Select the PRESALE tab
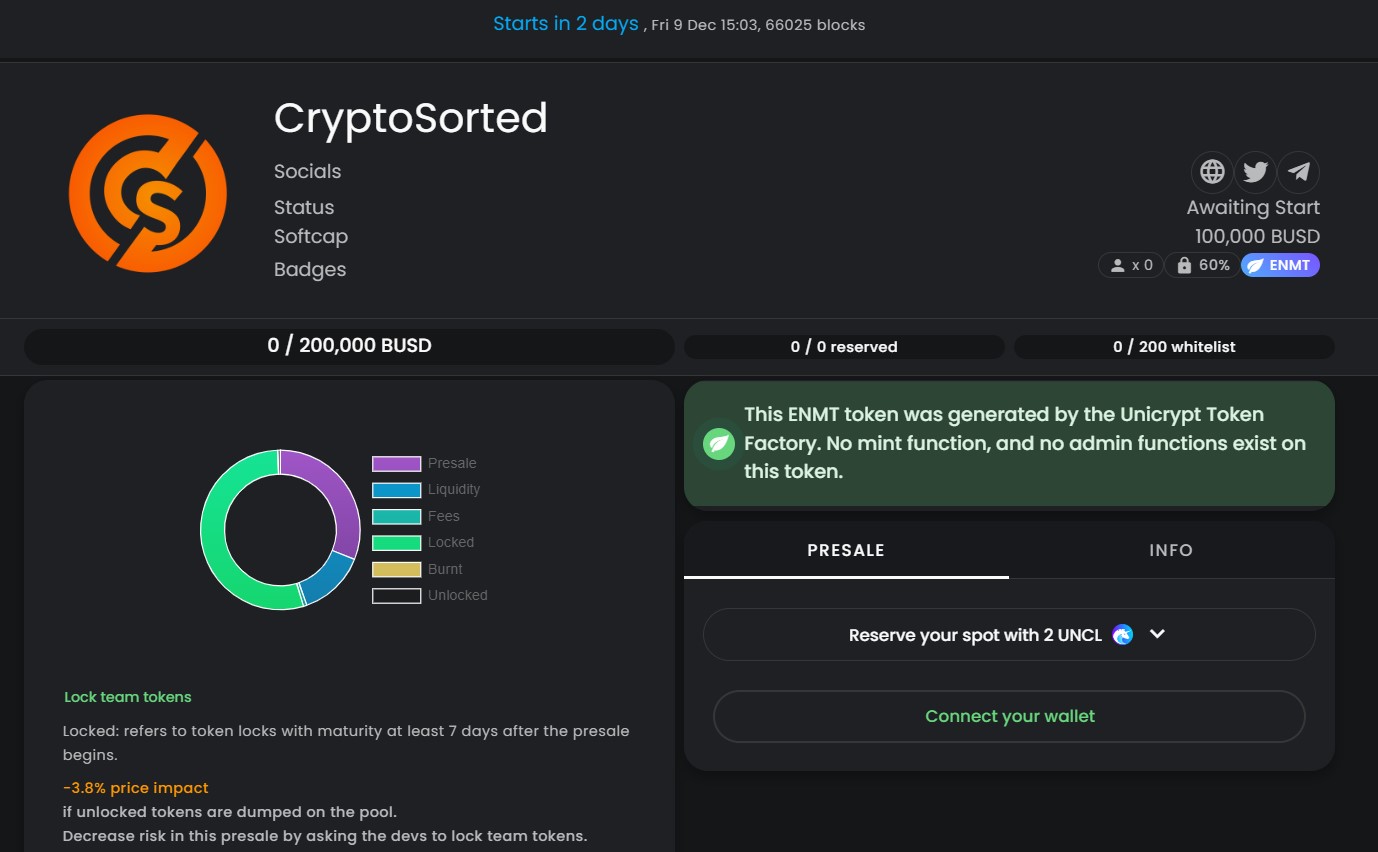1378x852 pixels. pyautogui.click(x=846, y=550)
